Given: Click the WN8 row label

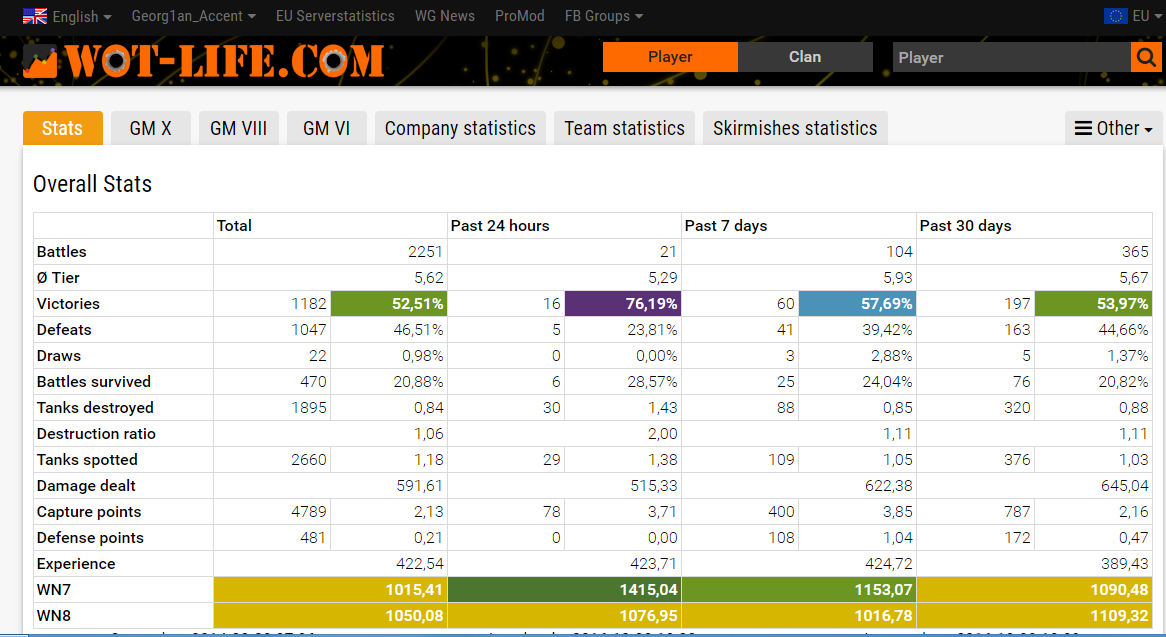Looking at the screenshot, I should [54, 616].
